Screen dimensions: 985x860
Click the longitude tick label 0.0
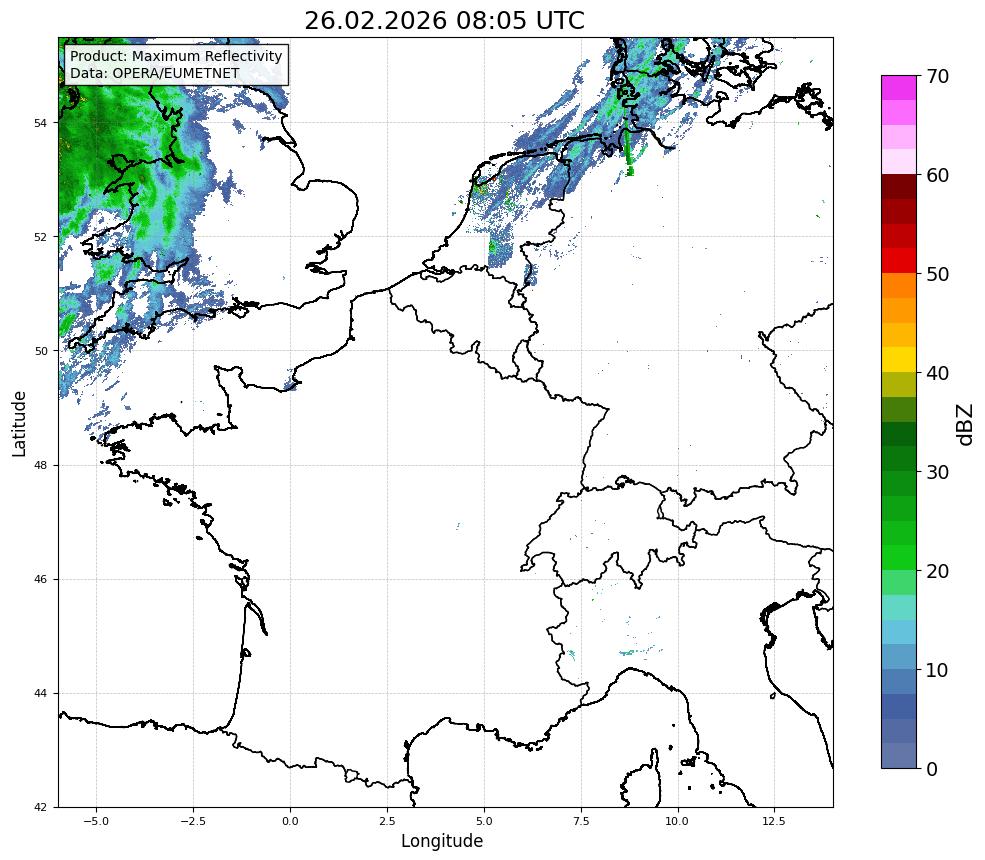click(290, 821)
